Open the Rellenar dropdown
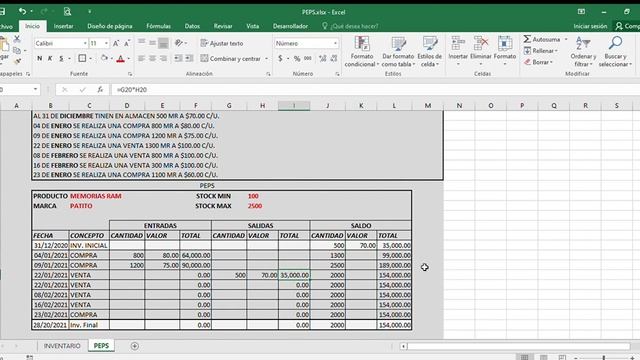The height and width of the screenshot is (360, 640). tap(541, 51)
